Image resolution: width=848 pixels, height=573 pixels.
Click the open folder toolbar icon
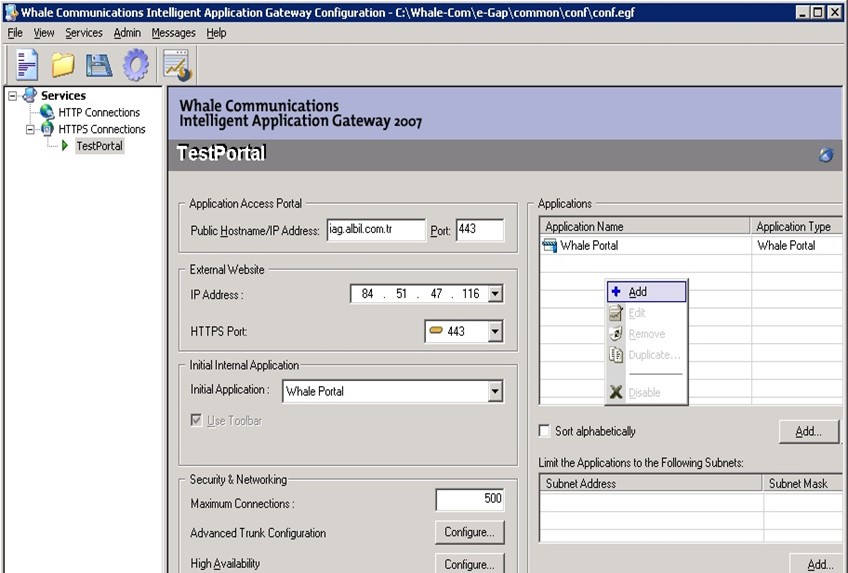[63, 65]
